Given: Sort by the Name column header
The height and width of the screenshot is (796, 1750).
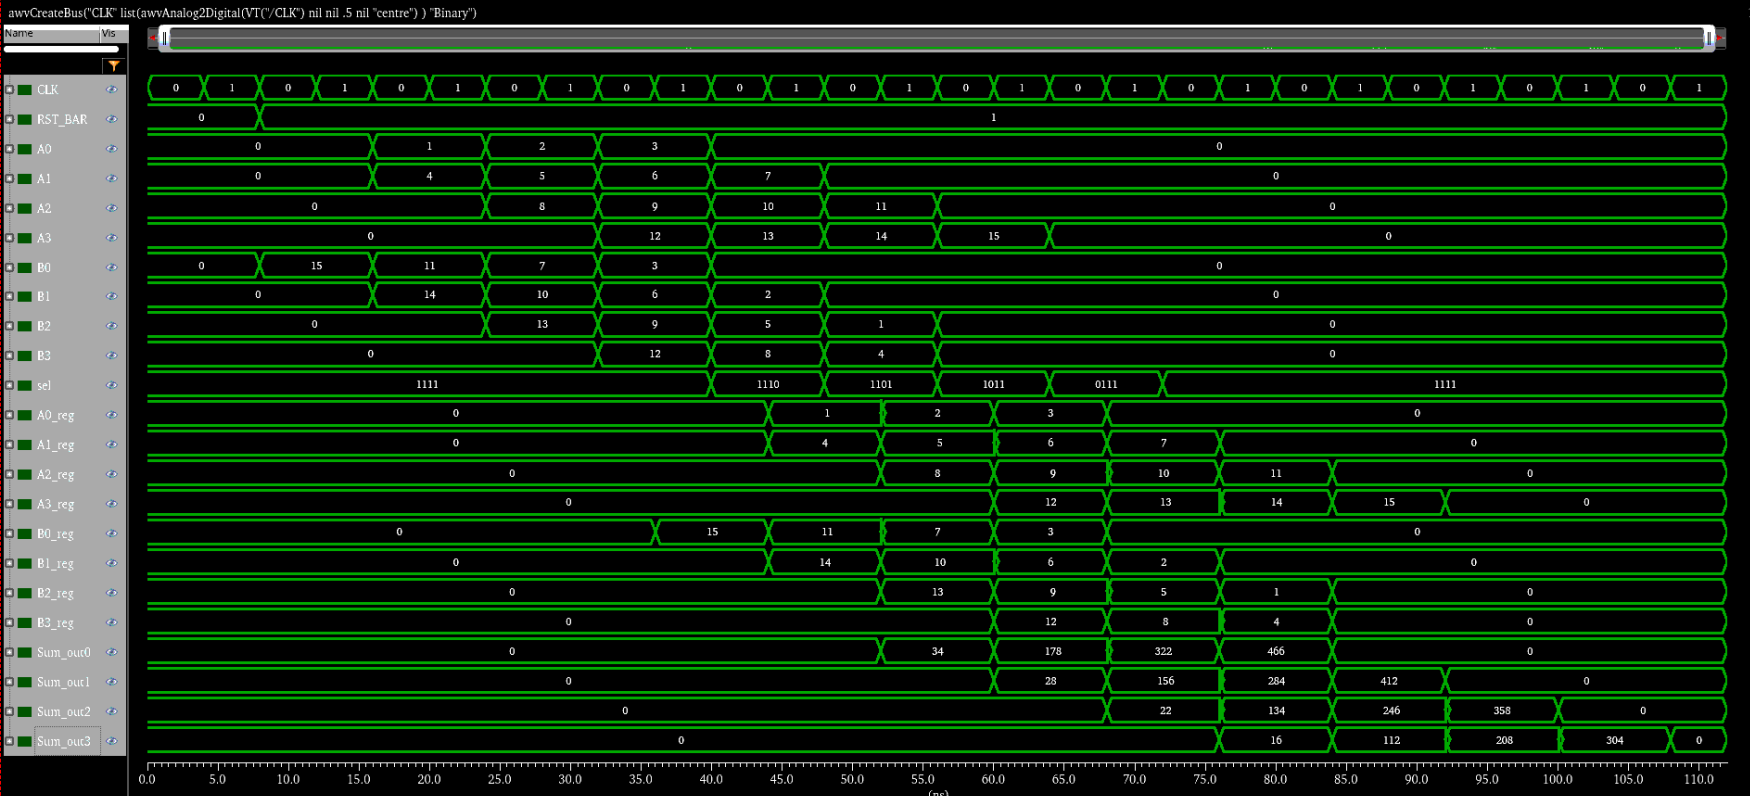Looking at the screenshot, I should point(51,34).
